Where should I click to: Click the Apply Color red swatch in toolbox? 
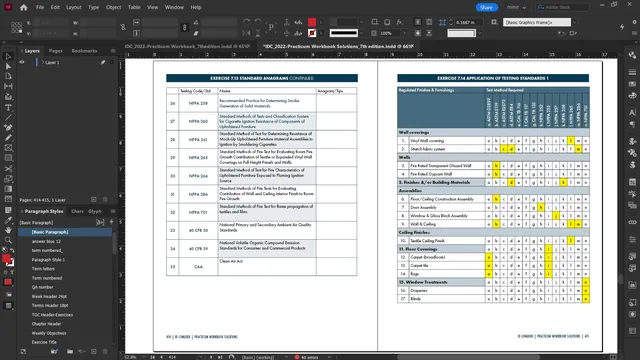tap(8, 282)
